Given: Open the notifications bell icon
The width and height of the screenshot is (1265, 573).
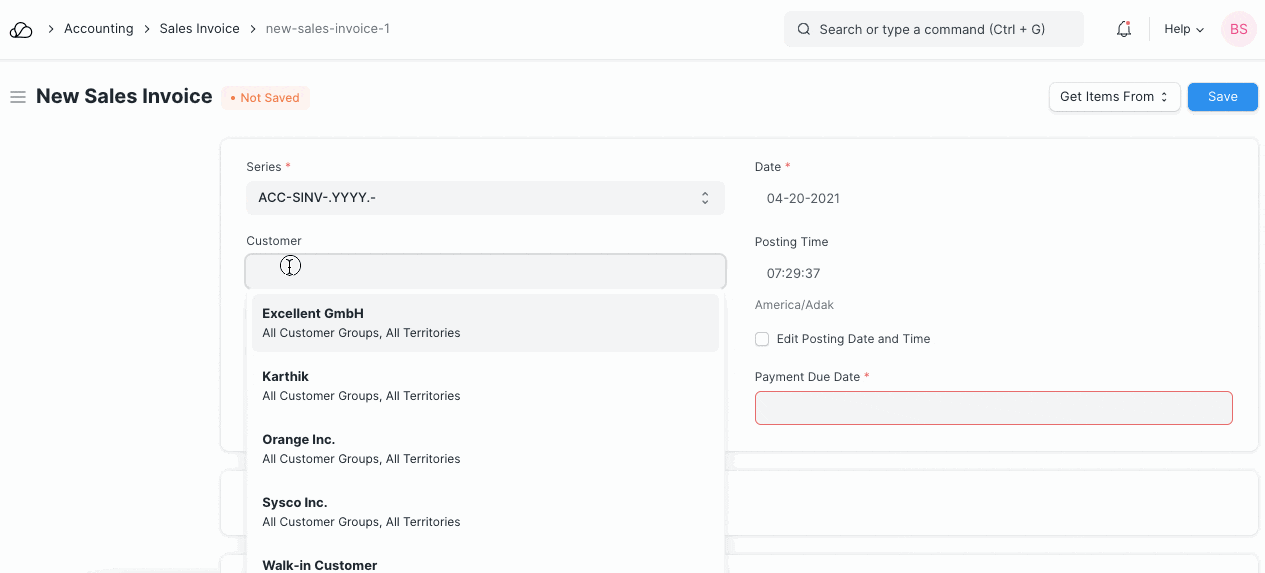Looking at the screenshot, I should point(1124,30).
